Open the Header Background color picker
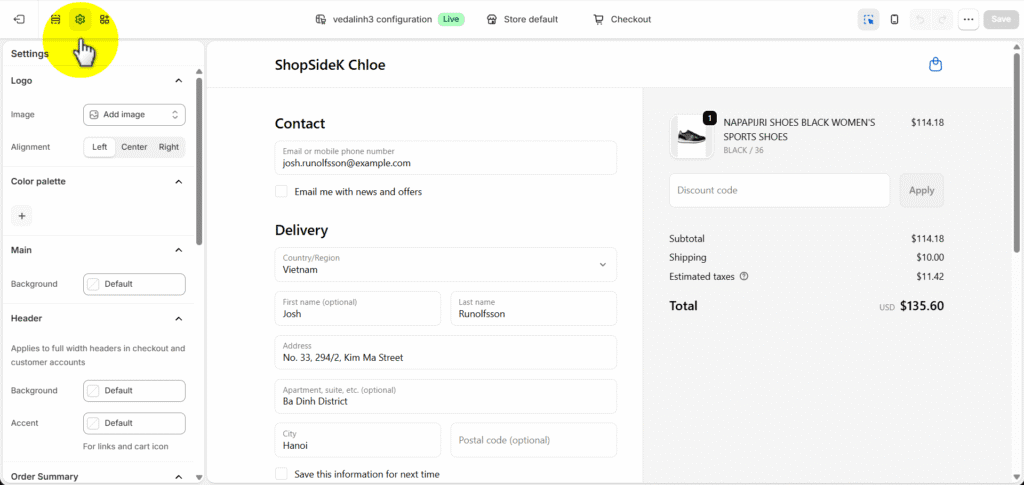 point(135,390)
